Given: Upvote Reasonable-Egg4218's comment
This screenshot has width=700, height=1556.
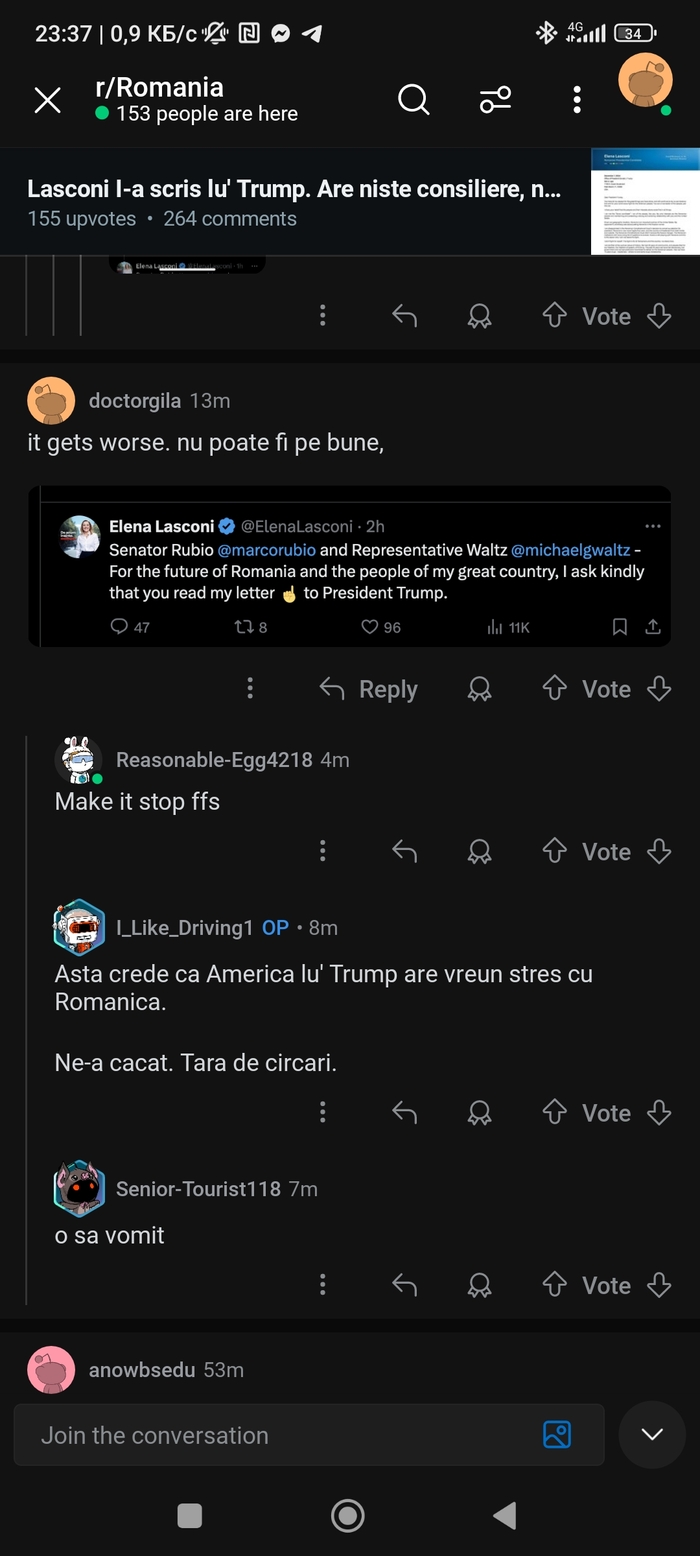Looking at the screenshot, I should [554, 851].
